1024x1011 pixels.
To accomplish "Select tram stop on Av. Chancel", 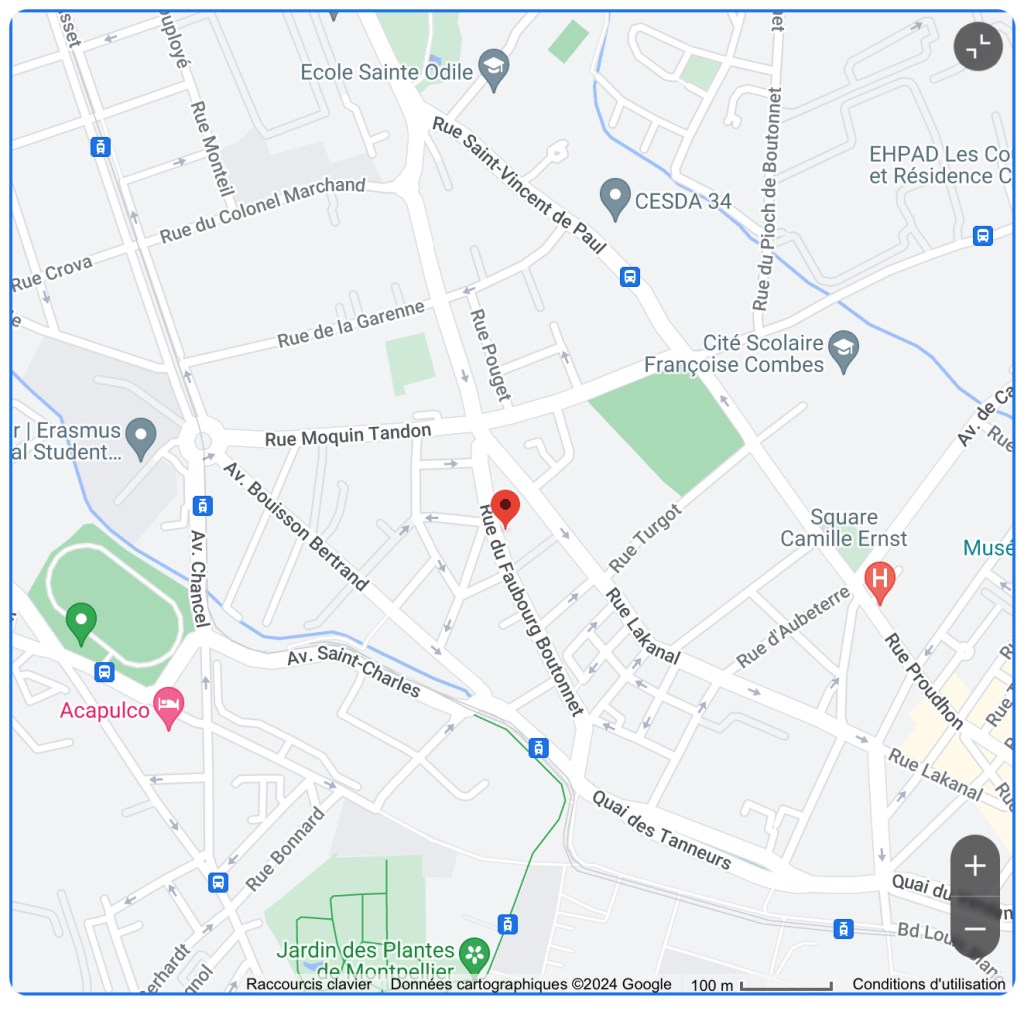I will (x=202, y=506).
